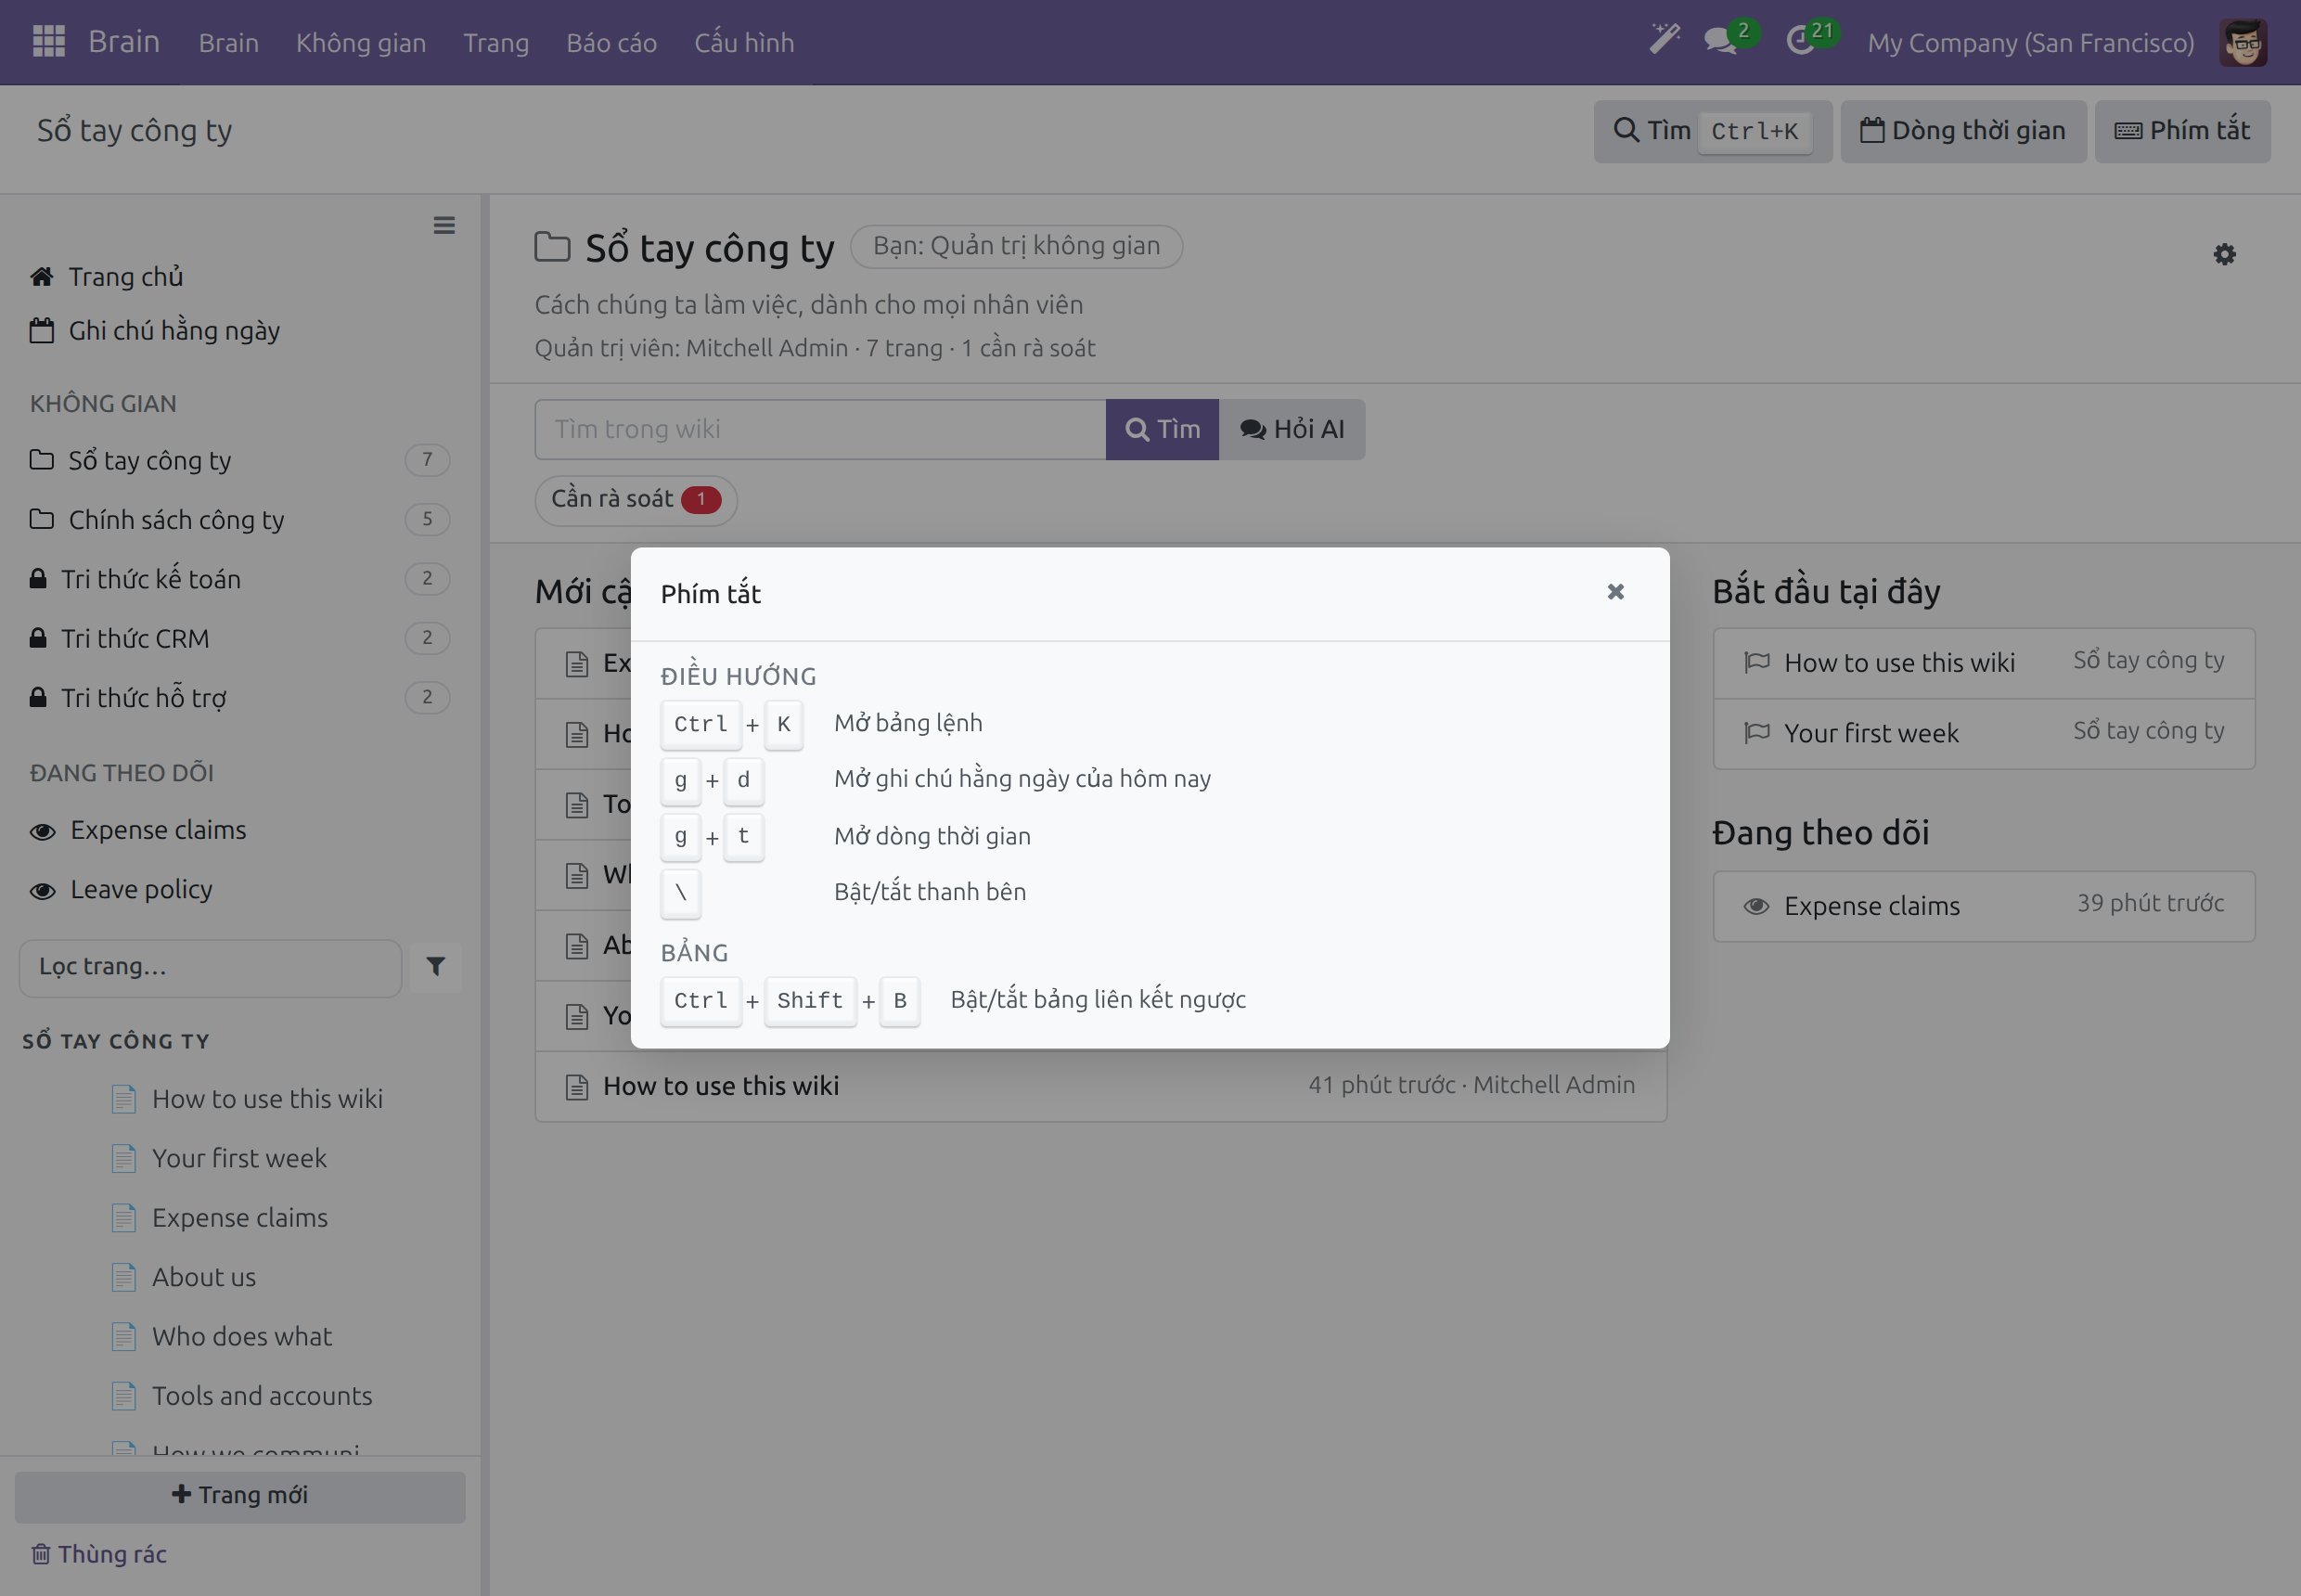This screenshot has height=1596, width=2301.
Task: Open the space settings gear icon
Action: point(2224,254)
